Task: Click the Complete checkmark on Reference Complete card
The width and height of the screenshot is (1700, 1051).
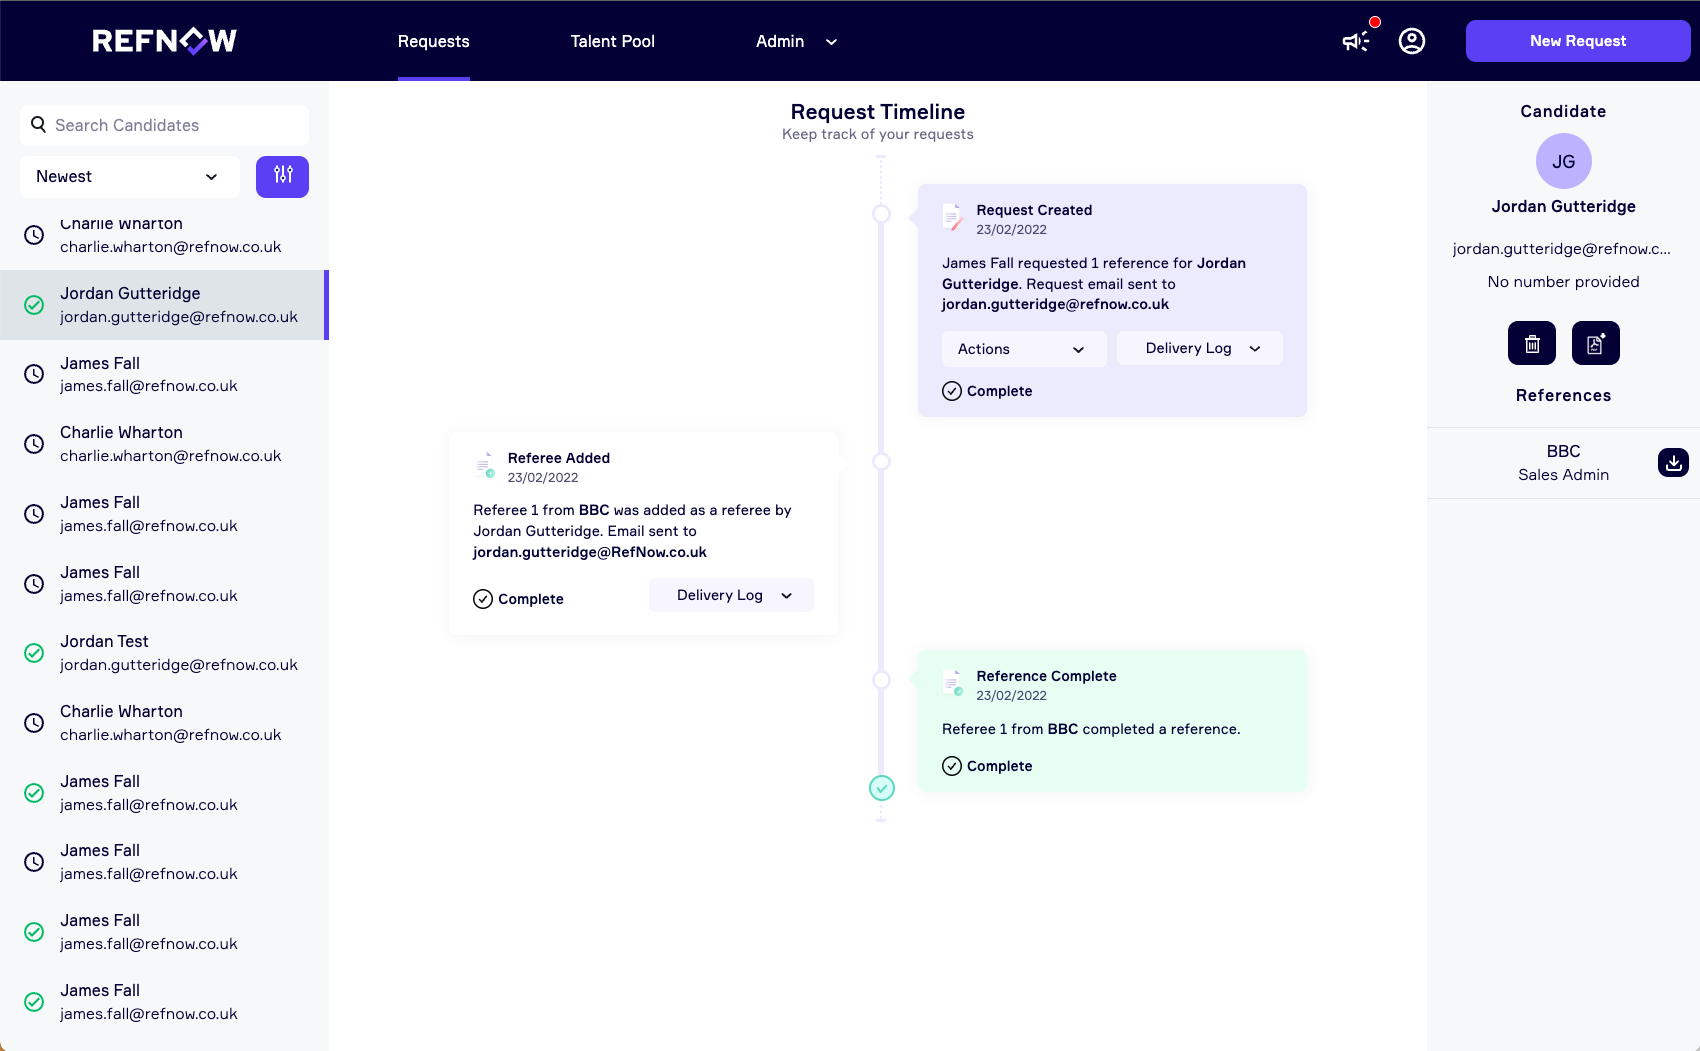Action: [x=952, y=765]
